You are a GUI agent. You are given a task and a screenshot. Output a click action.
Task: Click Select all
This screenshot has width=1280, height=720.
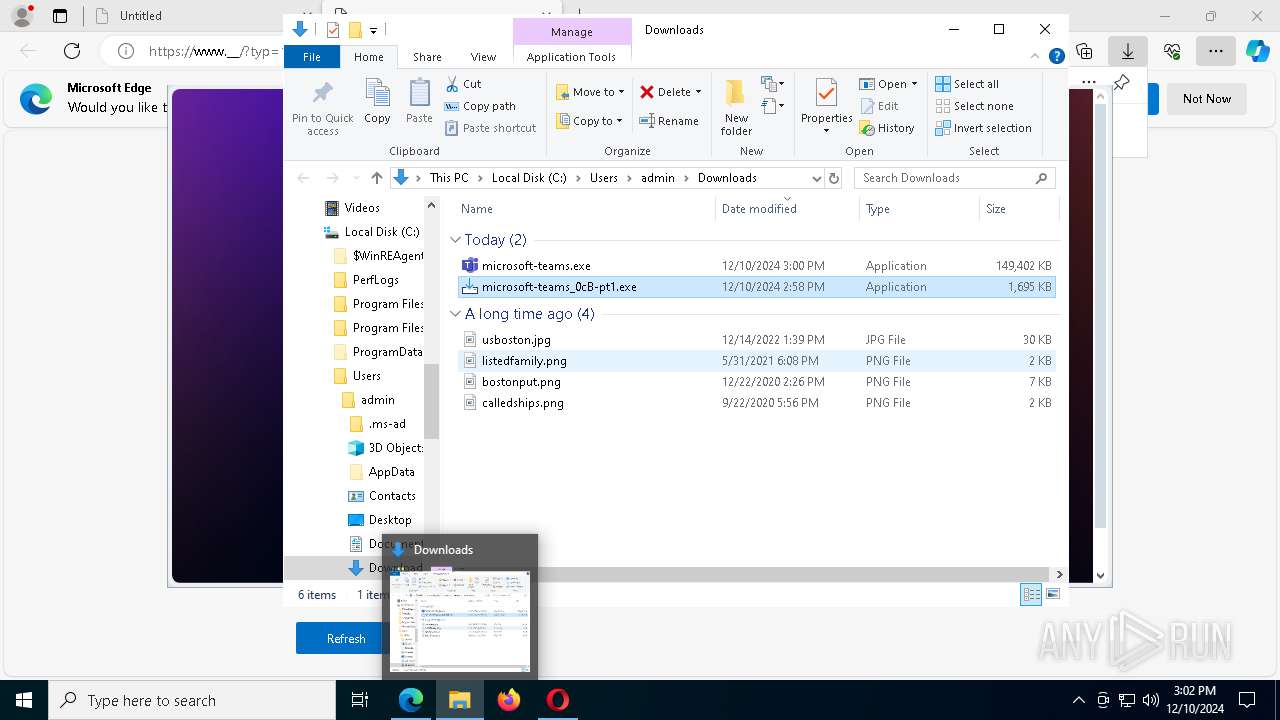[x=967, y=84]
